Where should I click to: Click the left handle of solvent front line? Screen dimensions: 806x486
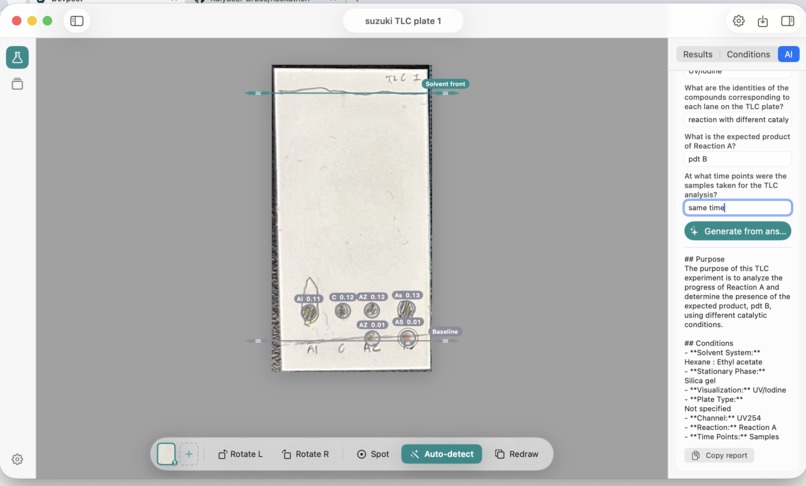click(x=258, y=93)
